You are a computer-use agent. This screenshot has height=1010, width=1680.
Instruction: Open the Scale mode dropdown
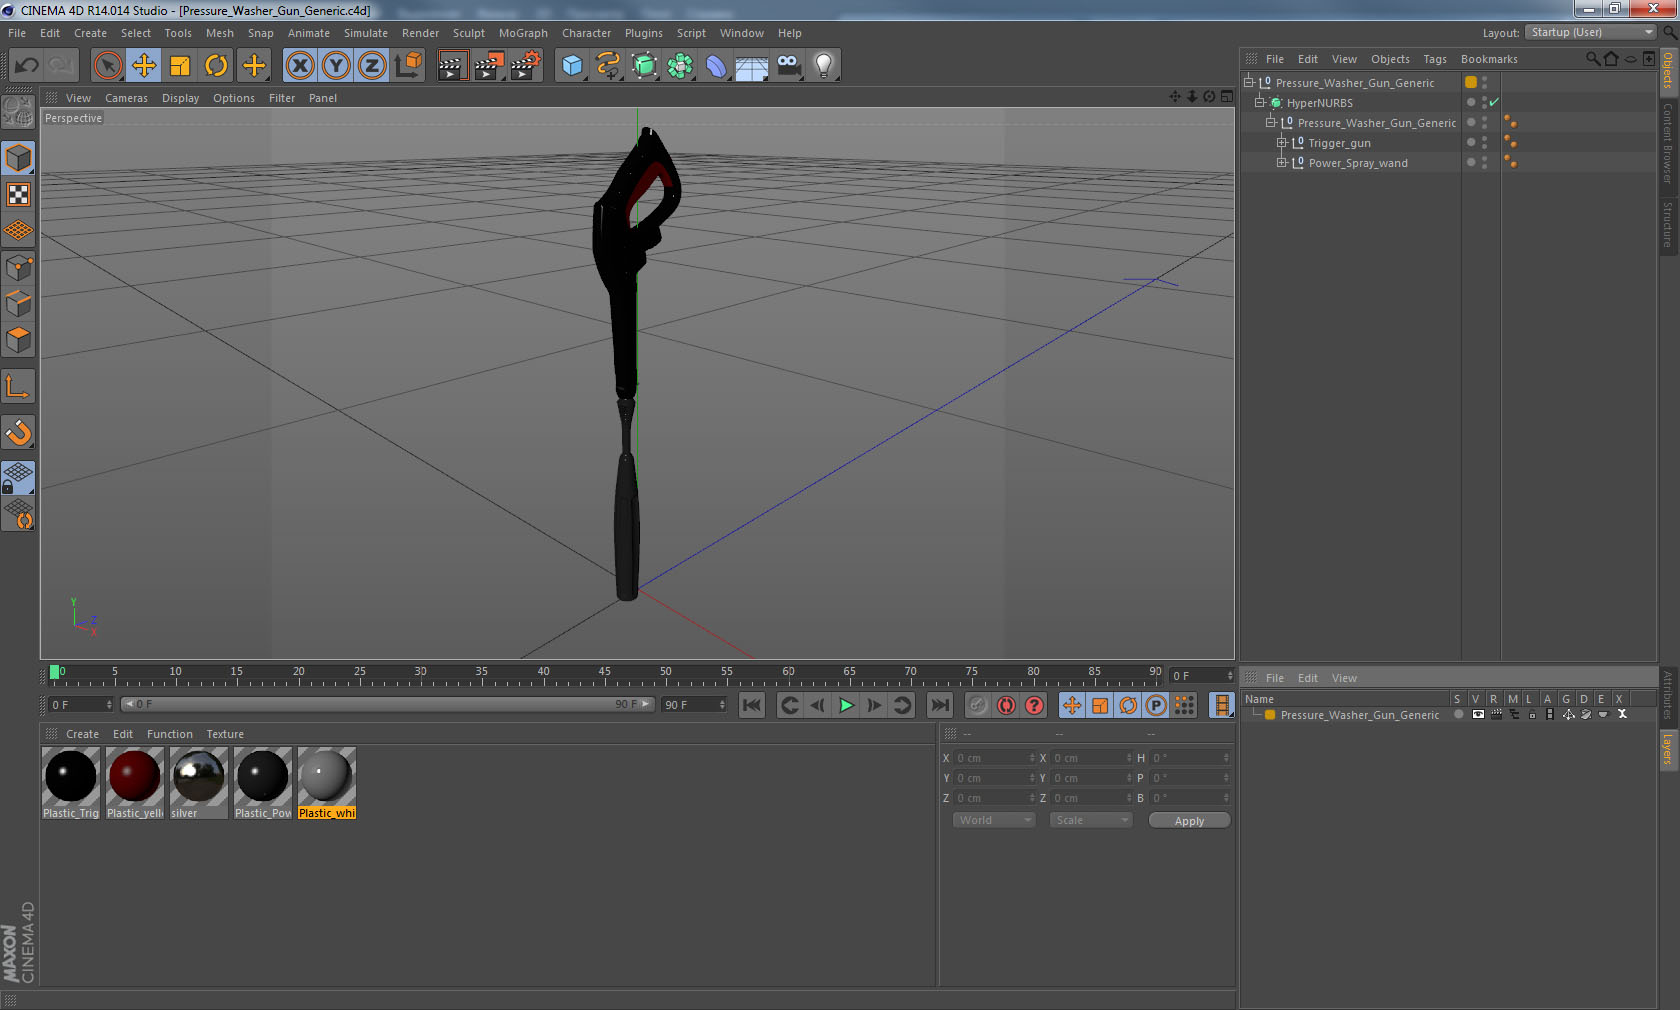pyautogui.click(x=1090, y=820)
